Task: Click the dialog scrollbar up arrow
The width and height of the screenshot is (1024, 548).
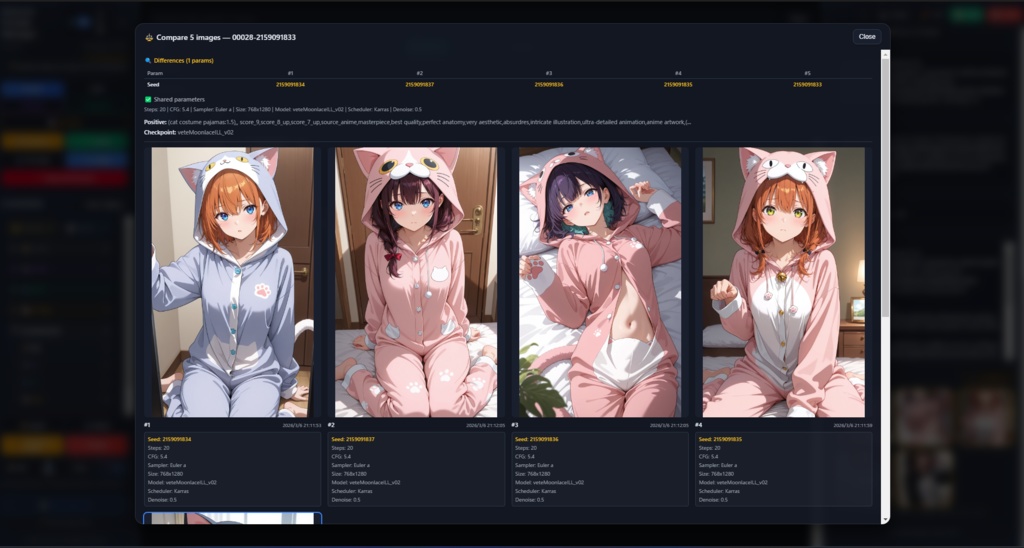Action: click(886, 54)
